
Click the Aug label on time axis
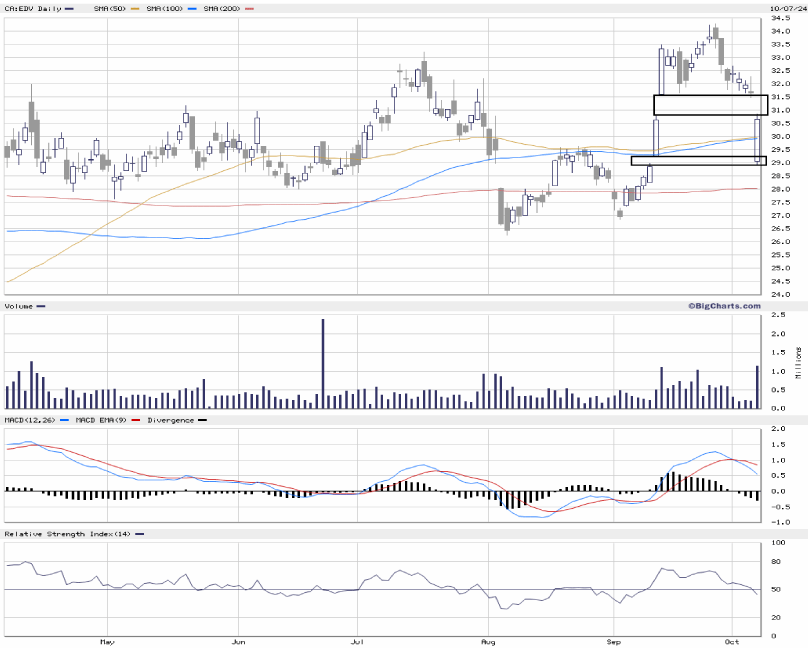(x=487, y=638)
